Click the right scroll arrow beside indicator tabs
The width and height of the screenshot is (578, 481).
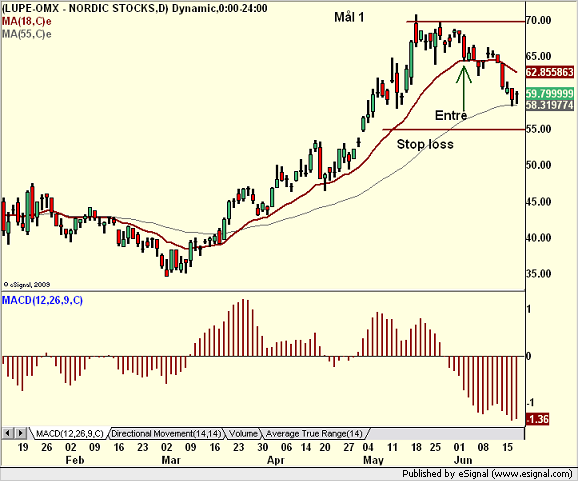[21, 433]
